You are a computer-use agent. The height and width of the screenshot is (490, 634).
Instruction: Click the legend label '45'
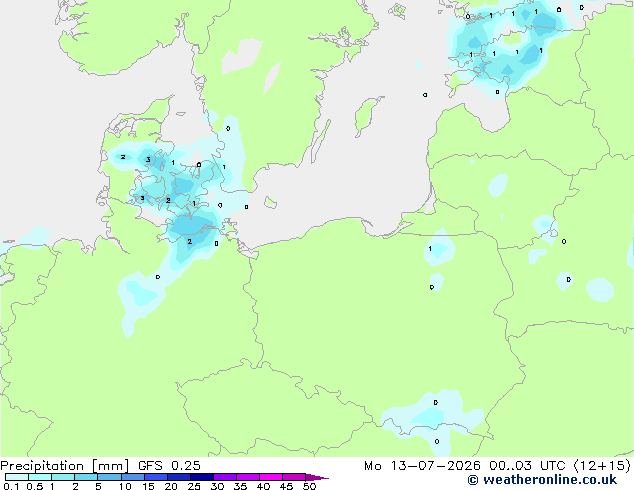pyautogui.click(x=286, y=486)
